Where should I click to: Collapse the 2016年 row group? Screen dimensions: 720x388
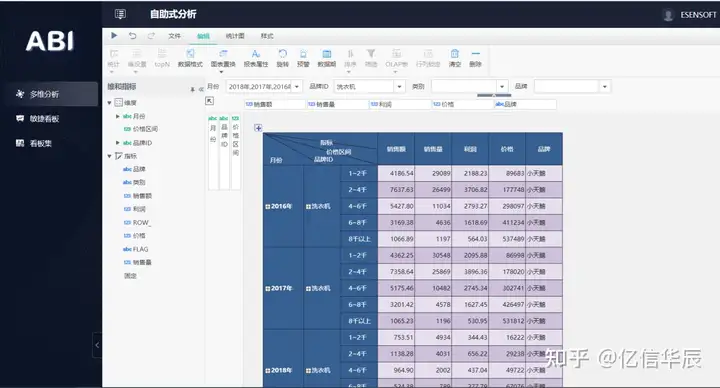pos(268,207)
